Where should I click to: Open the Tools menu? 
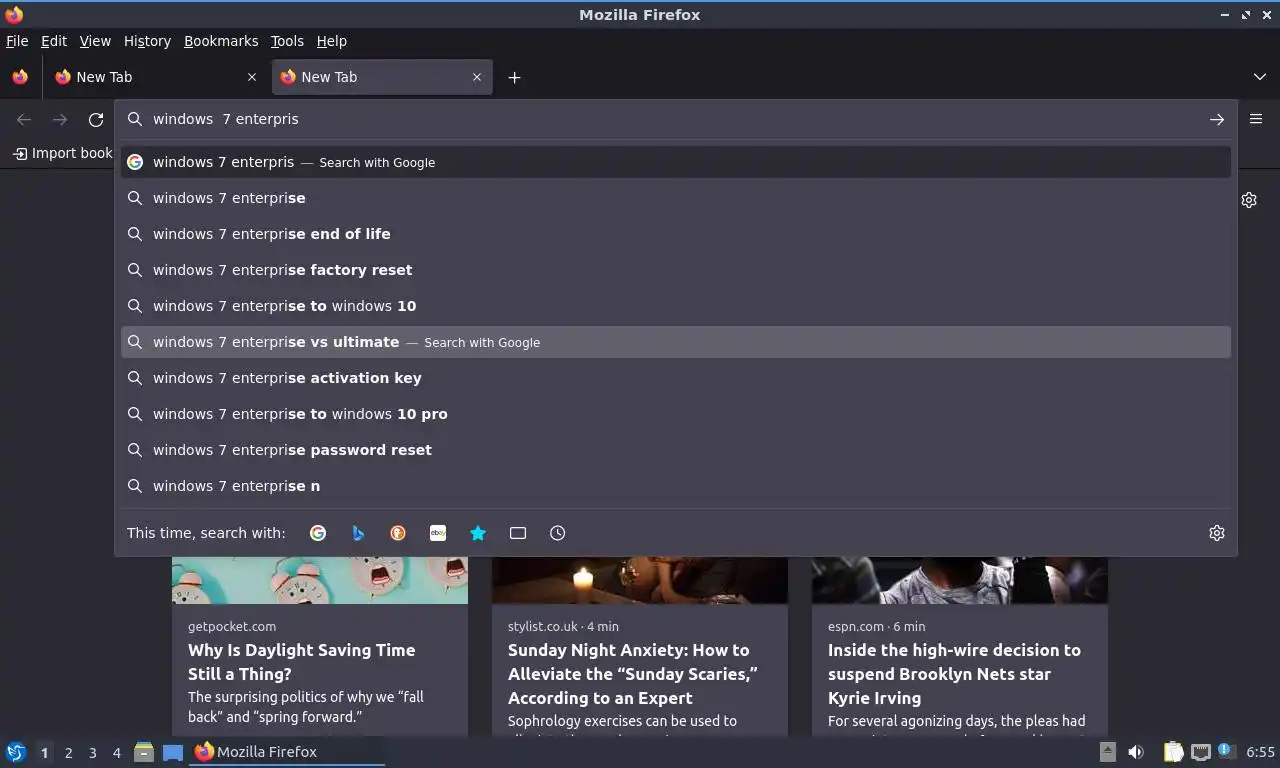(x=287, y=41)
